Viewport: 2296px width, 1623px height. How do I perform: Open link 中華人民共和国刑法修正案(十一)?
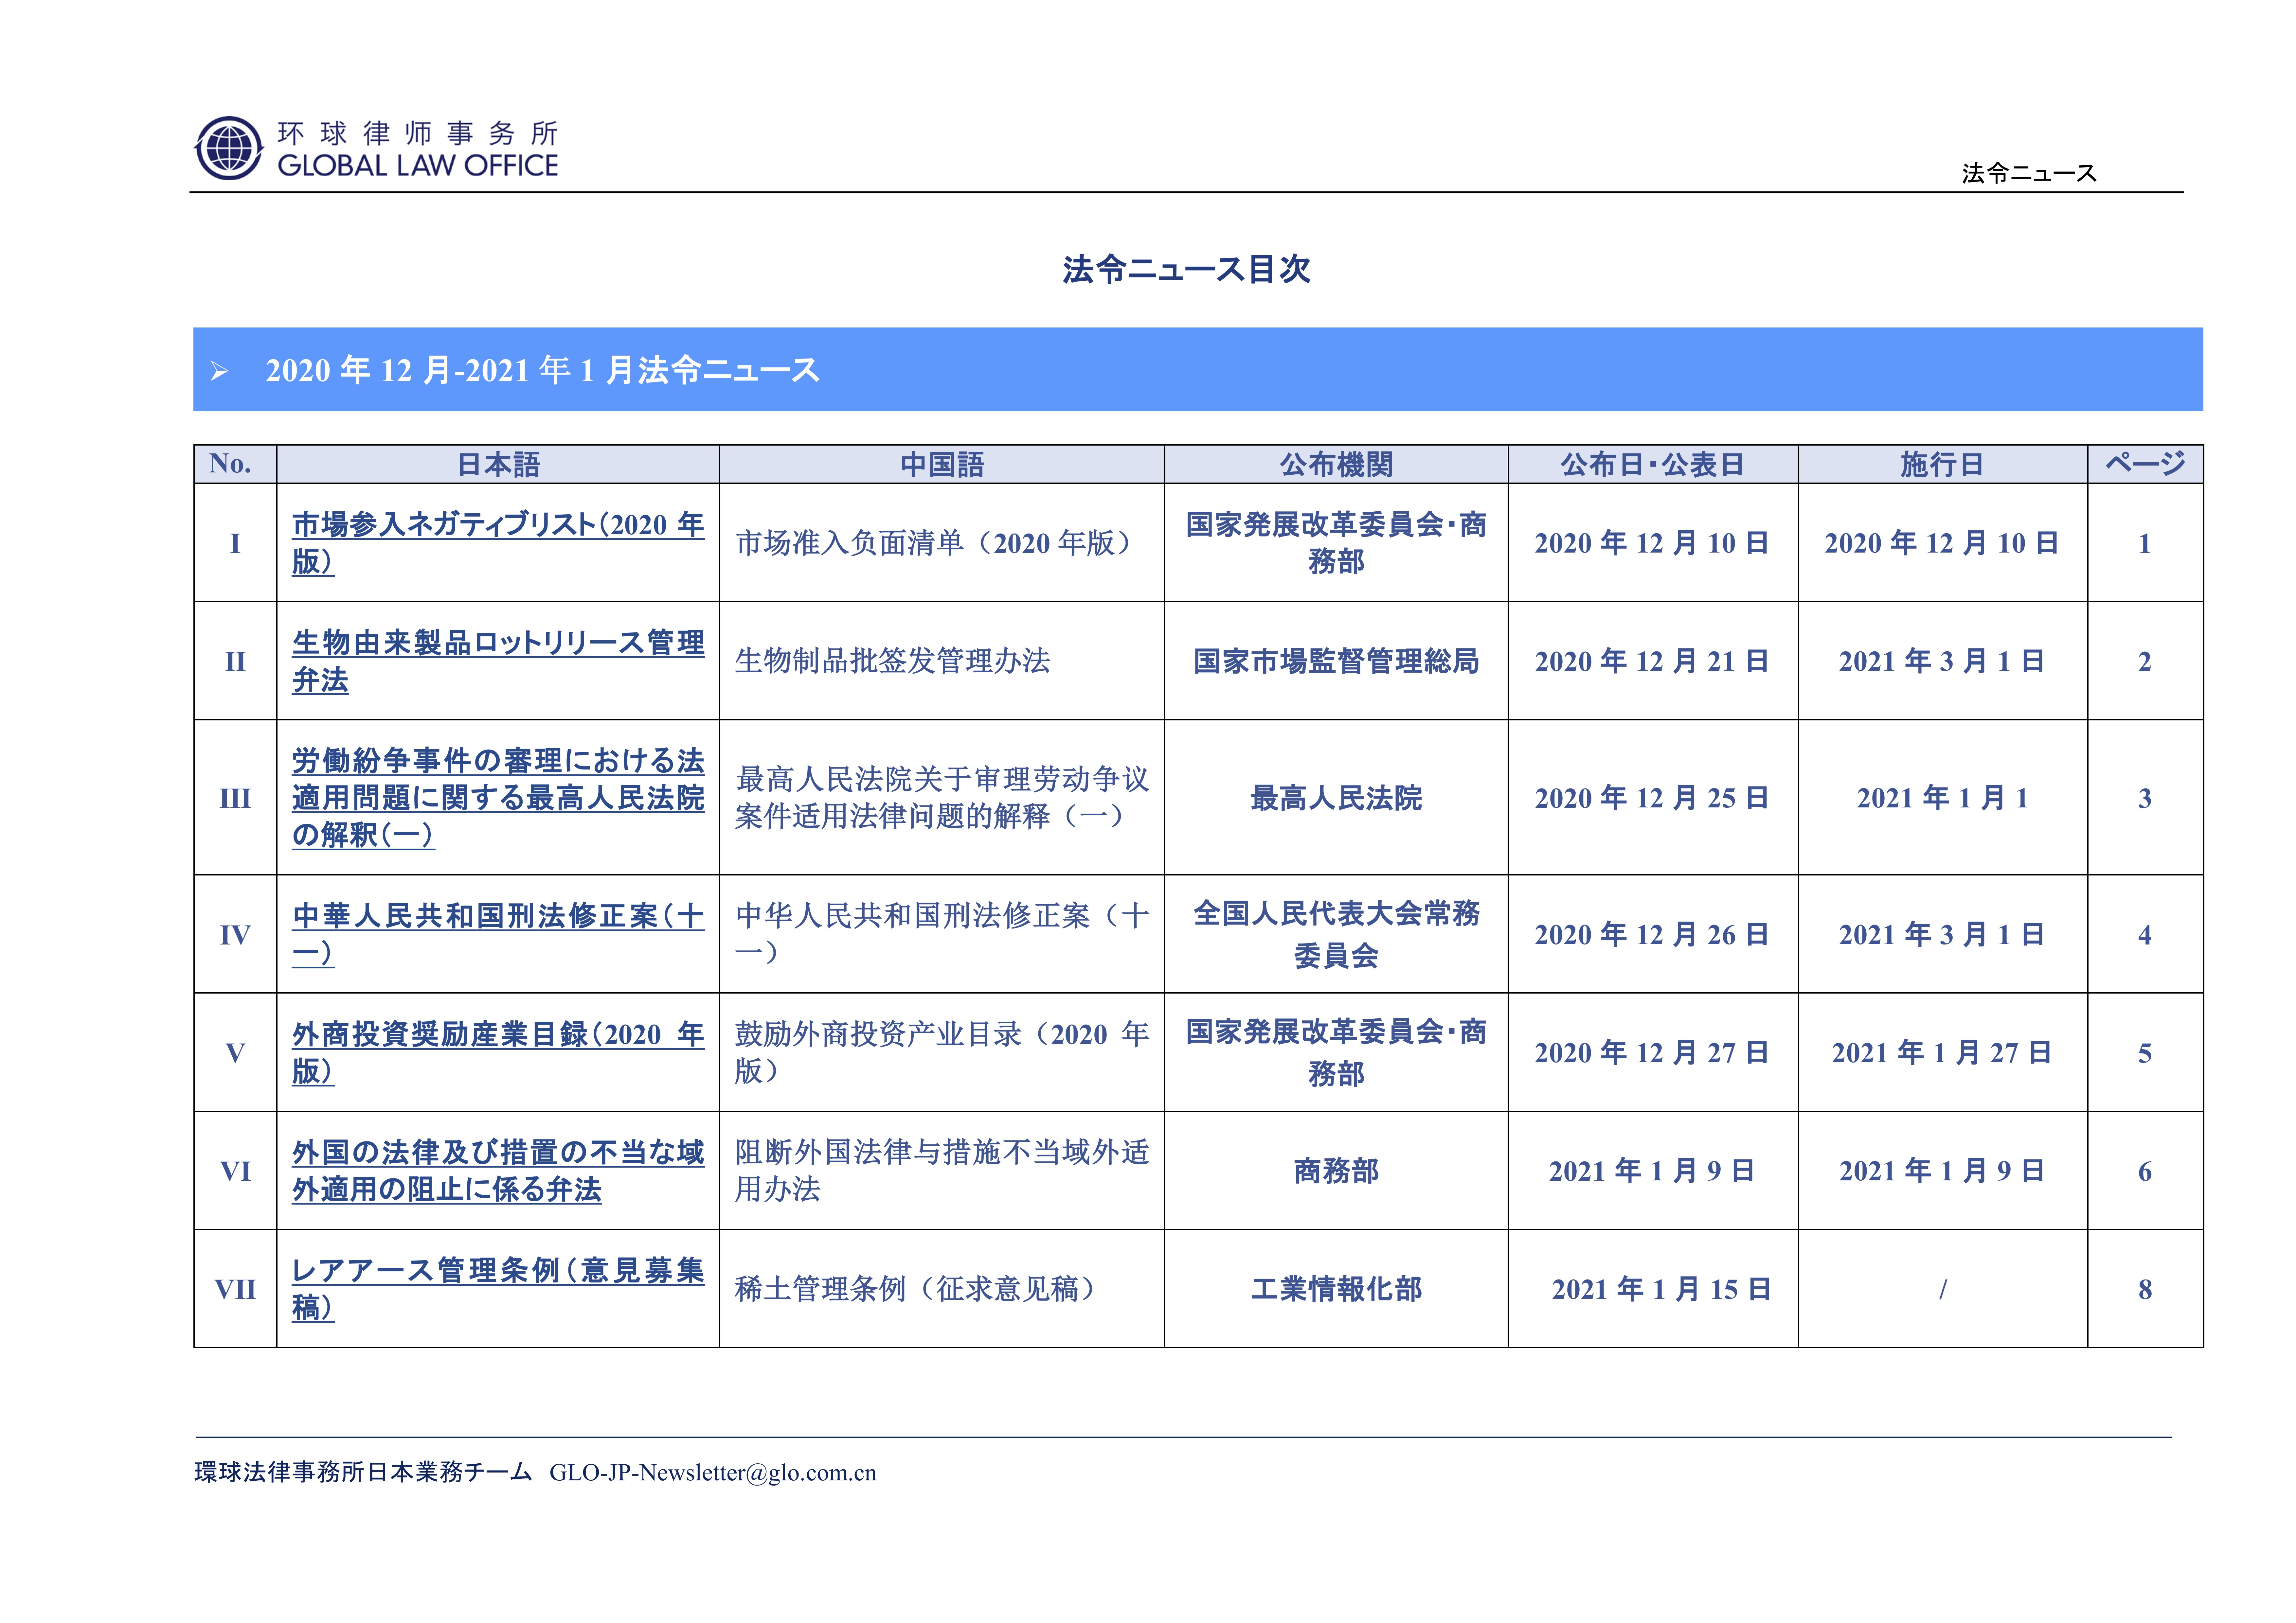tap(498, 934)
